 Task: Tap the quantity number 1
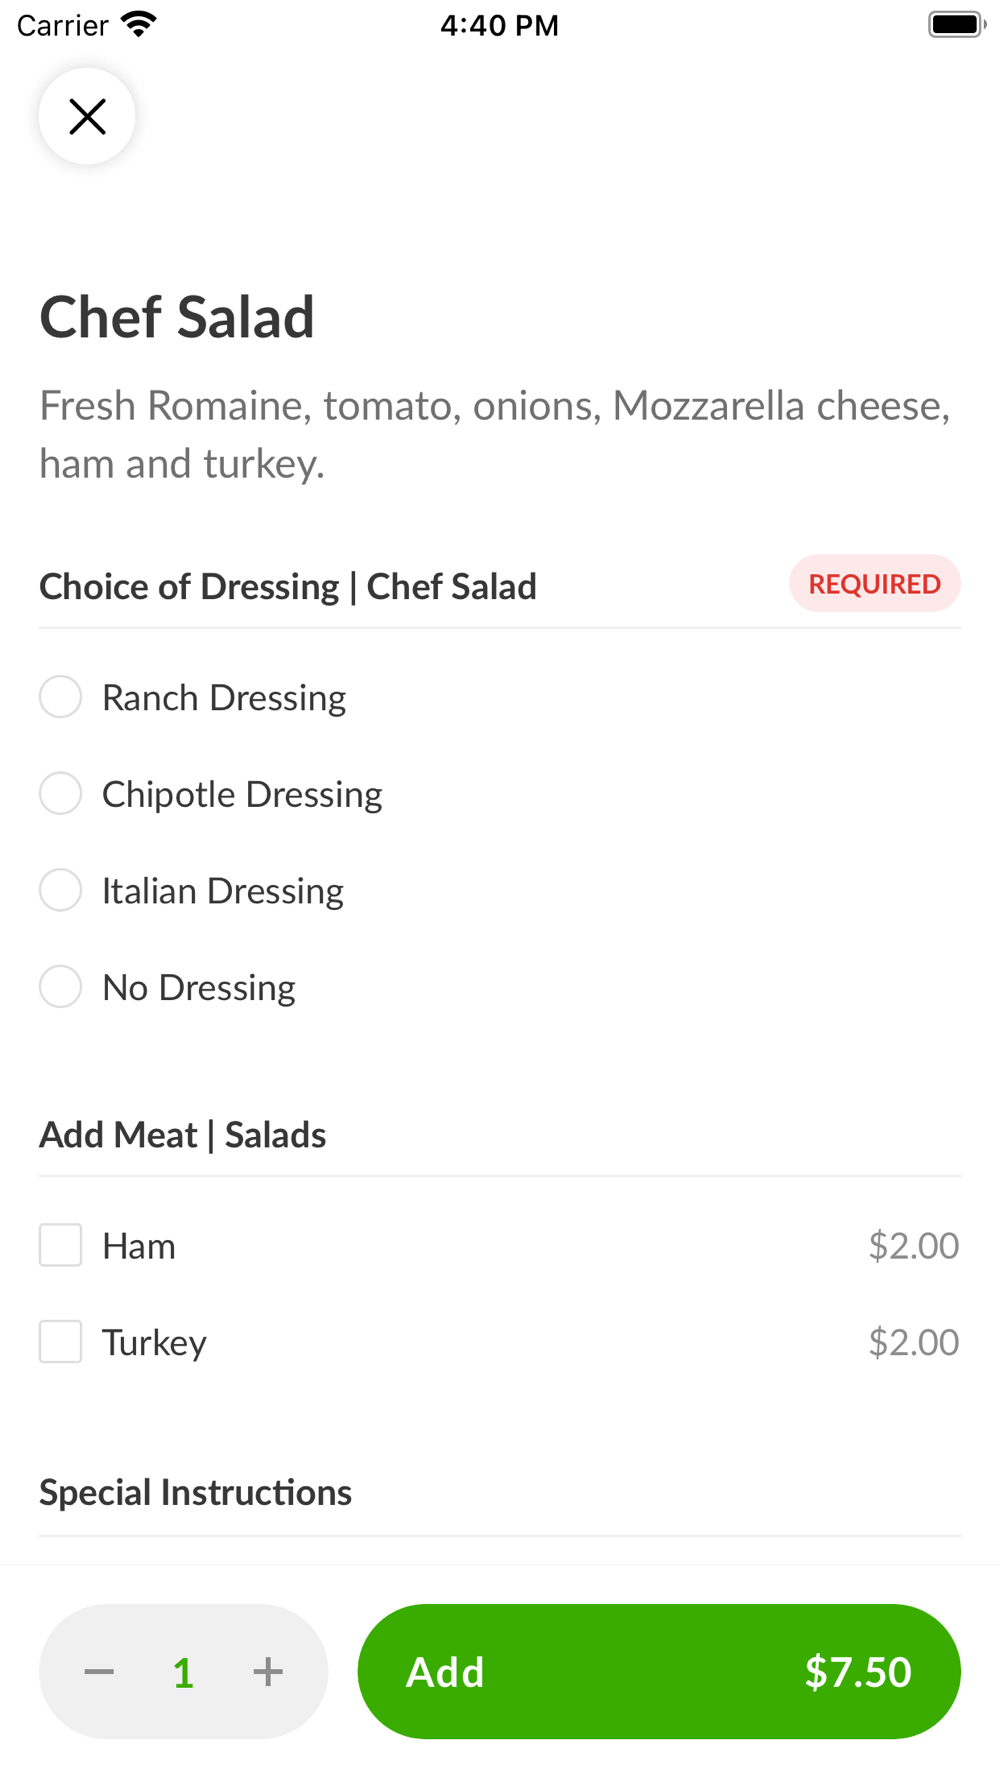coord(183,1672)
